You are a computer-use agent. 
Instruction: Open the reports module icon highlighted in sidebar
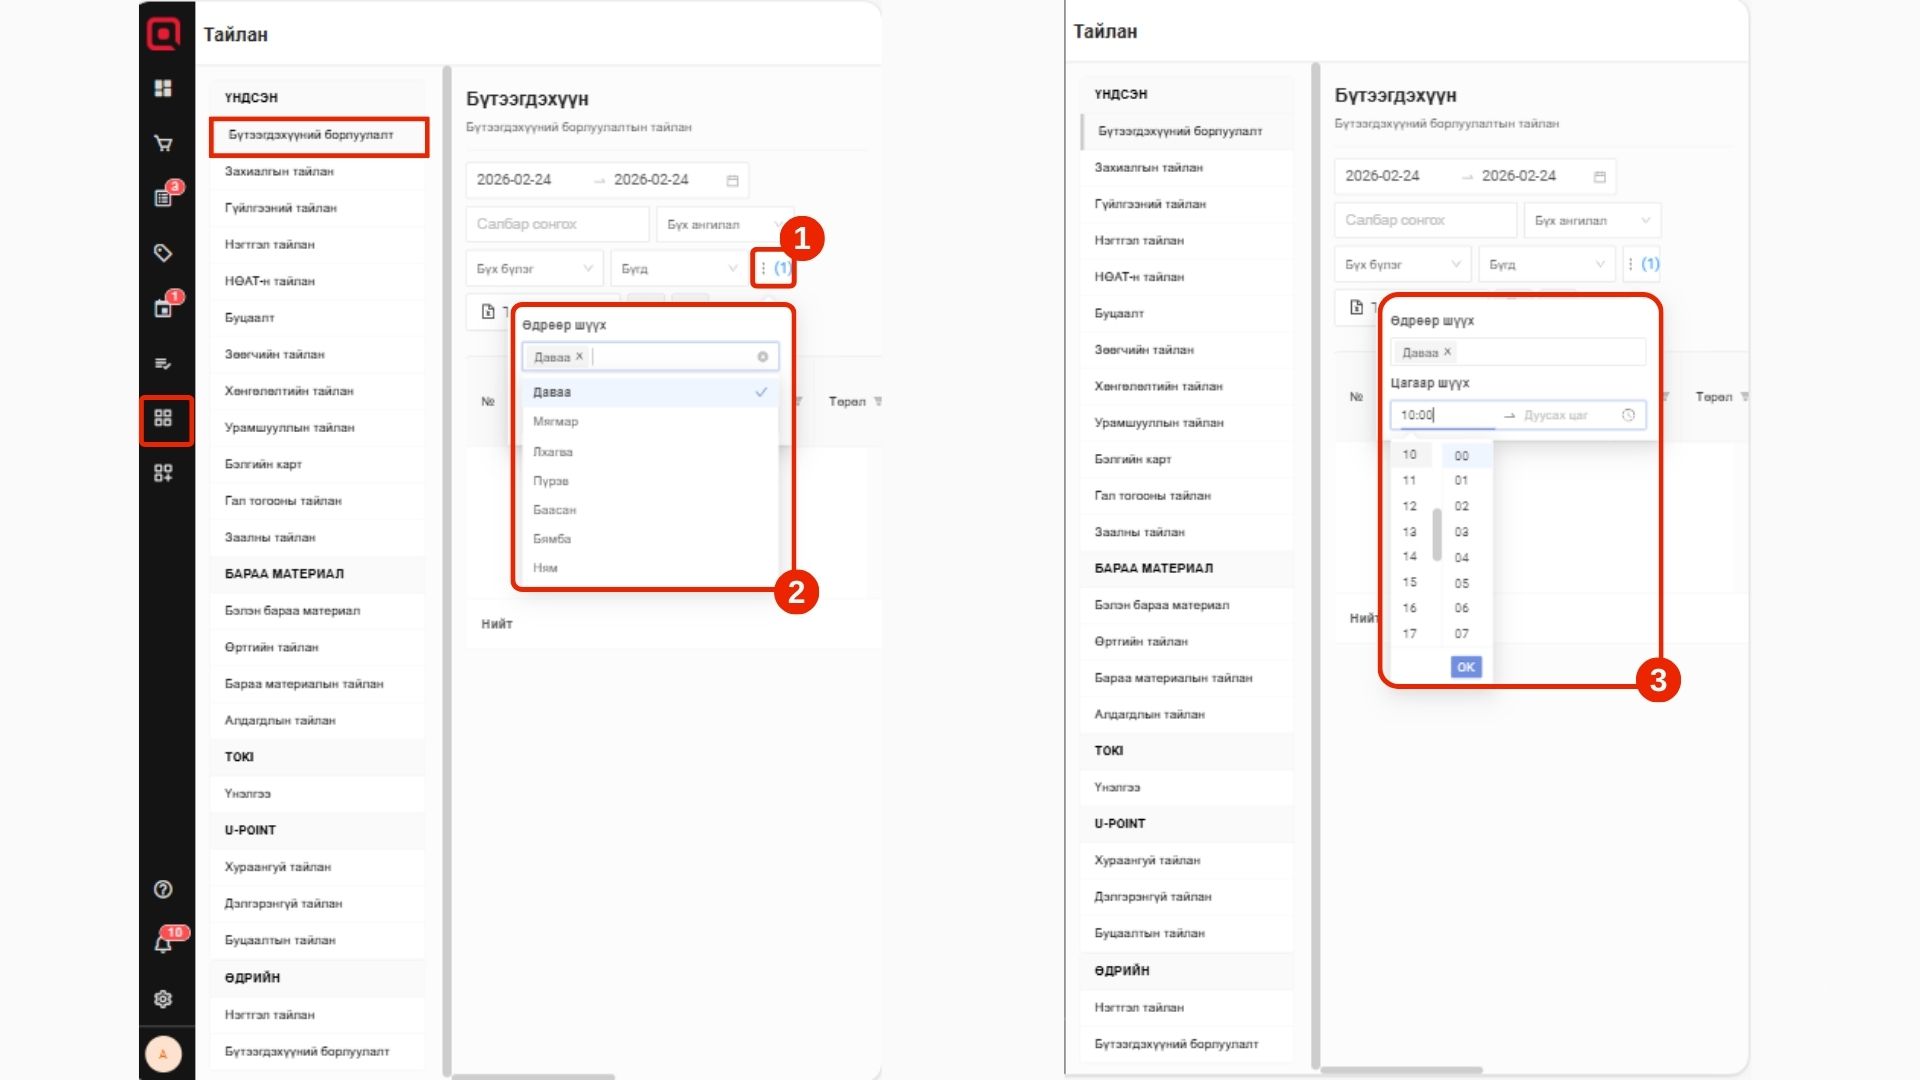pos(164,418)
